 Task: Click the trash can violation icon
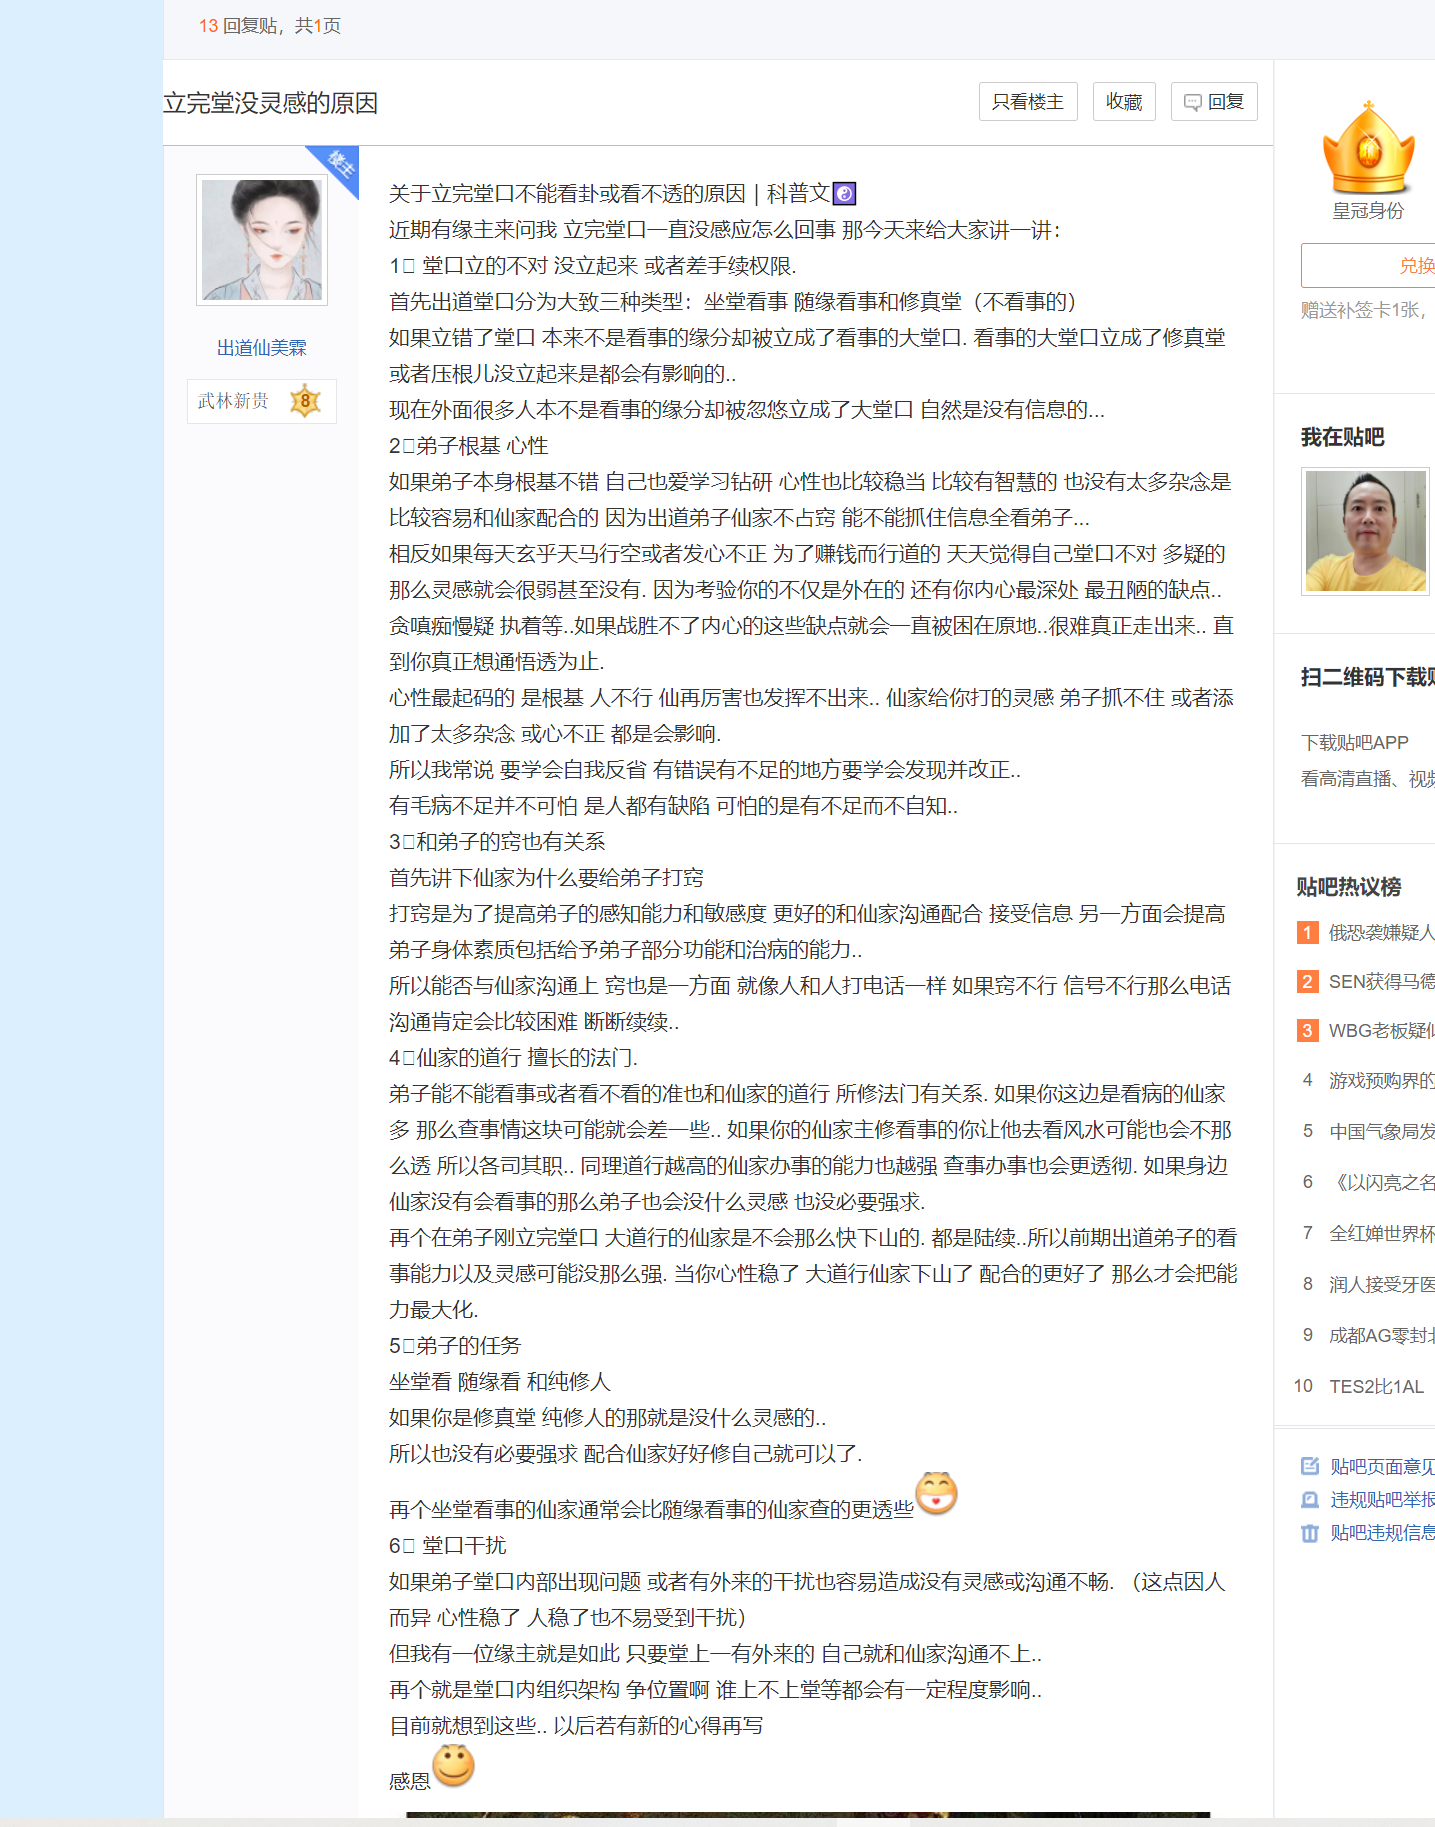pos(1310,1533)
